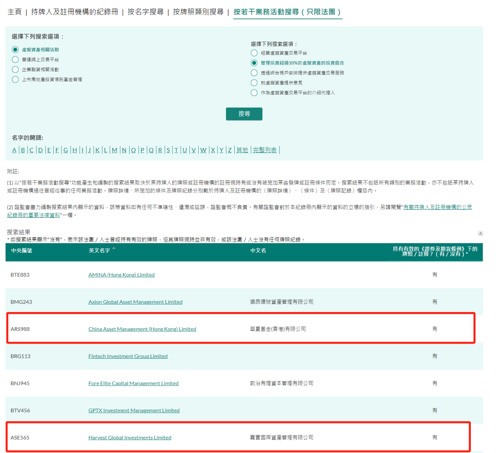Image resolution: width=500 pixels, height=453 pixels.
Task: Open the GPTX Investment Management Limited link
Action: 134,410
